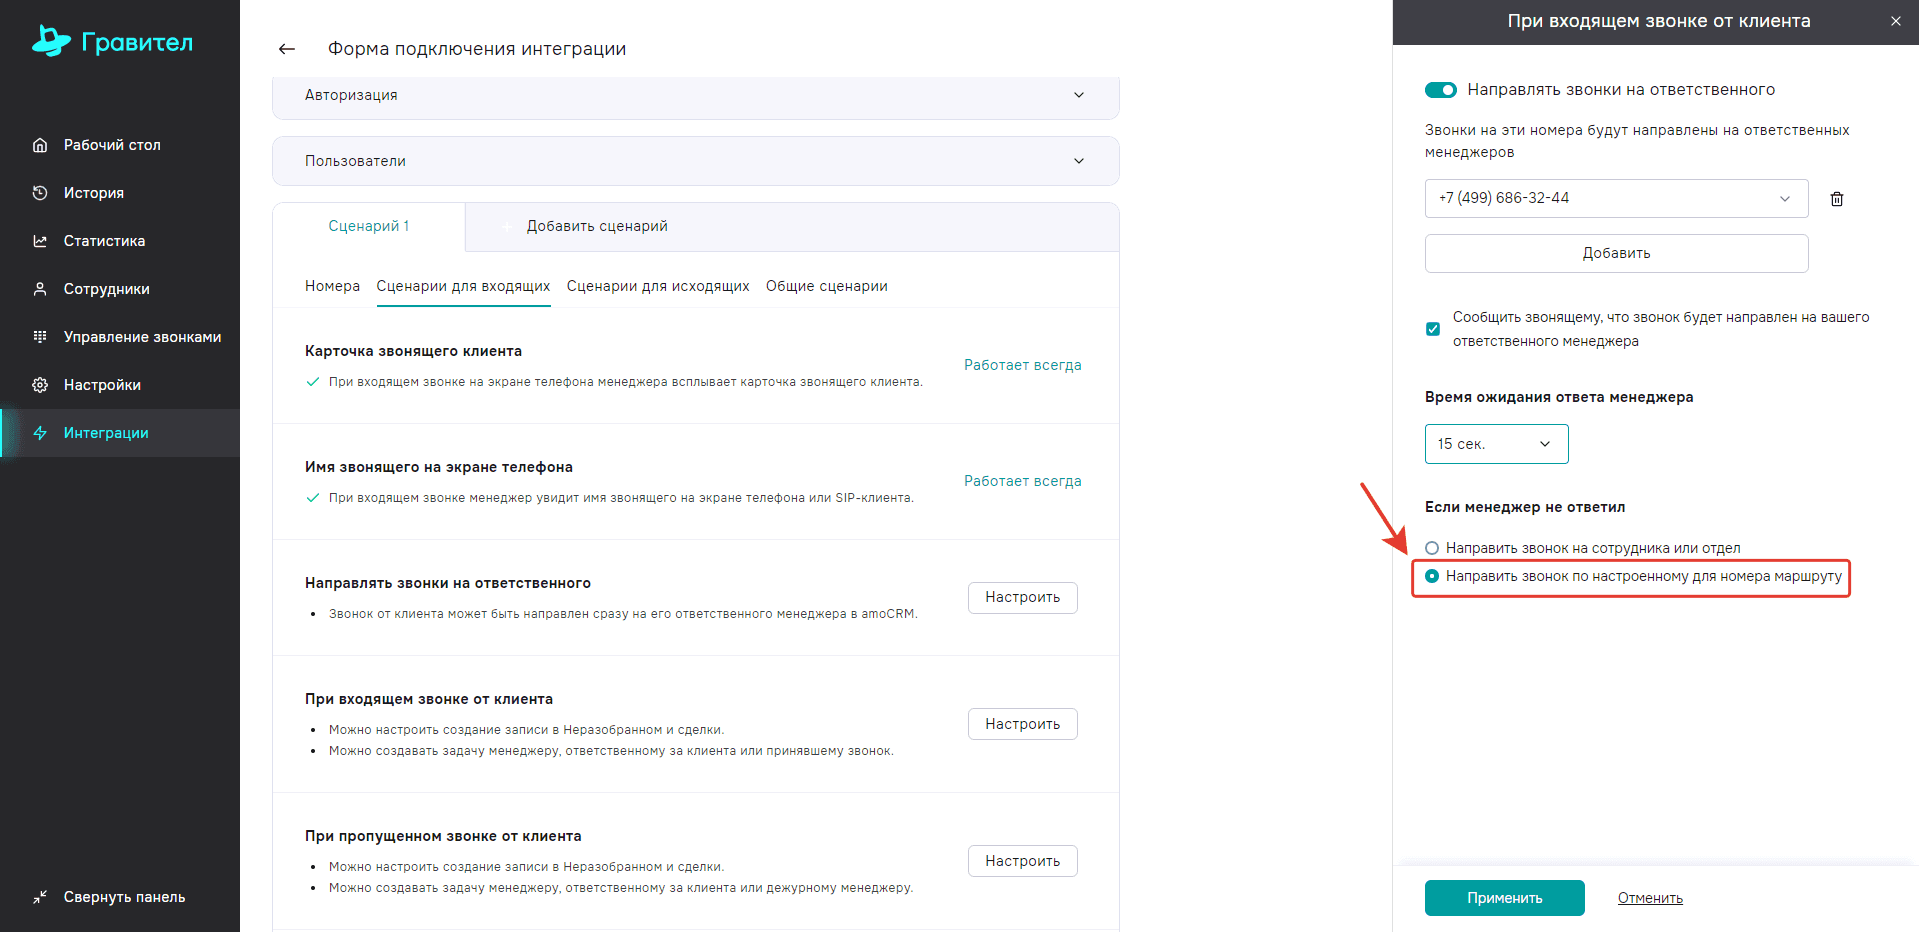Open the Общие сценарии tab
1919x932 pixels.
(x=826, y=286)
